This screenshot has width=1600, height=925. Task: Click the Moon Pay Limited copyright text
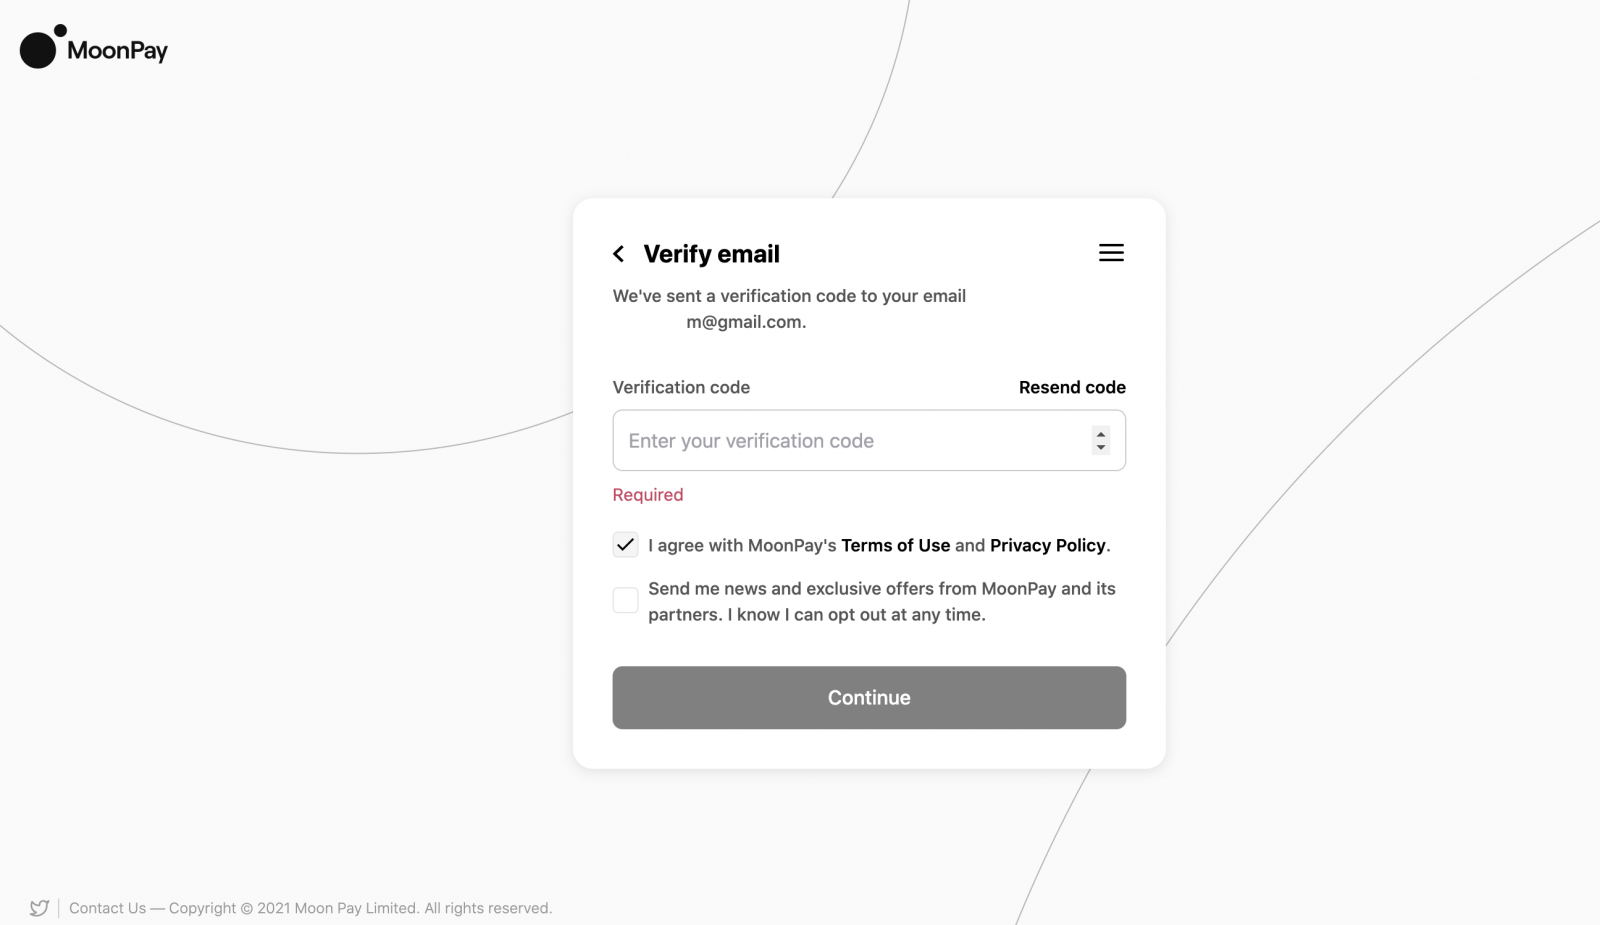(360, 908)
